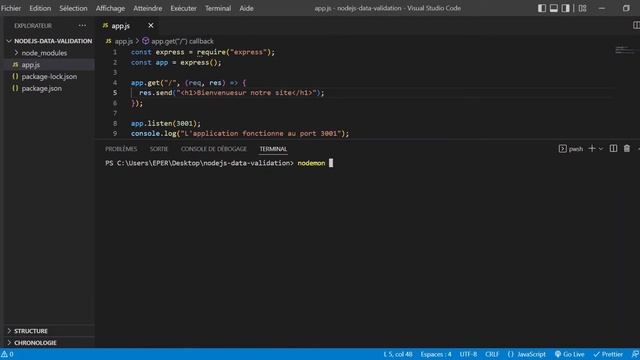
Task: Click line 8 app.listen(3001) code
Action: (166, 123)
